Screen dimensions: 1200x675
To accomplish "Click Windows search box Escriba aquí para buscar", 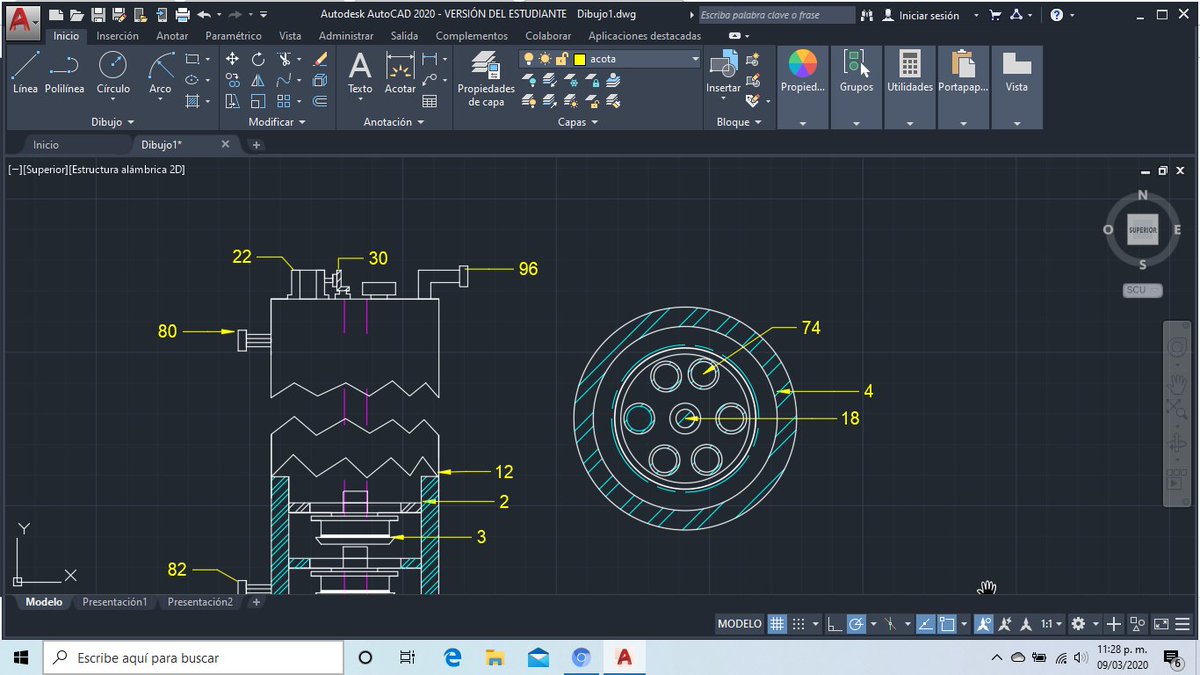I will tap(192, 657).
